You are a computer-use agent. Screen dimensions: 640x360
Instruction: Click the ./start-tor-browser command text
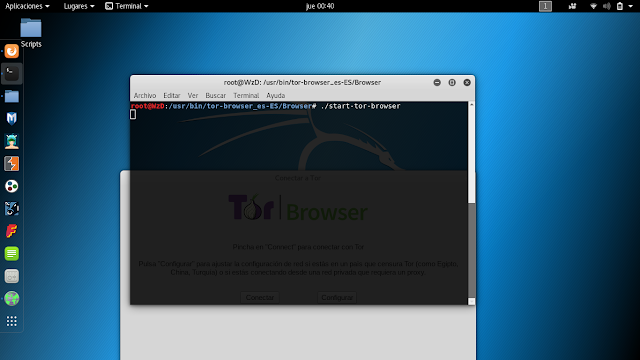(361, 106)
